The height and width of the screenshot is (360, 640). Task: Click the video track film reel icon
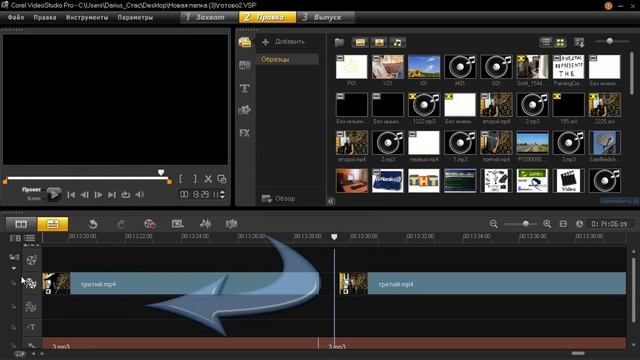tap(31, 260)
